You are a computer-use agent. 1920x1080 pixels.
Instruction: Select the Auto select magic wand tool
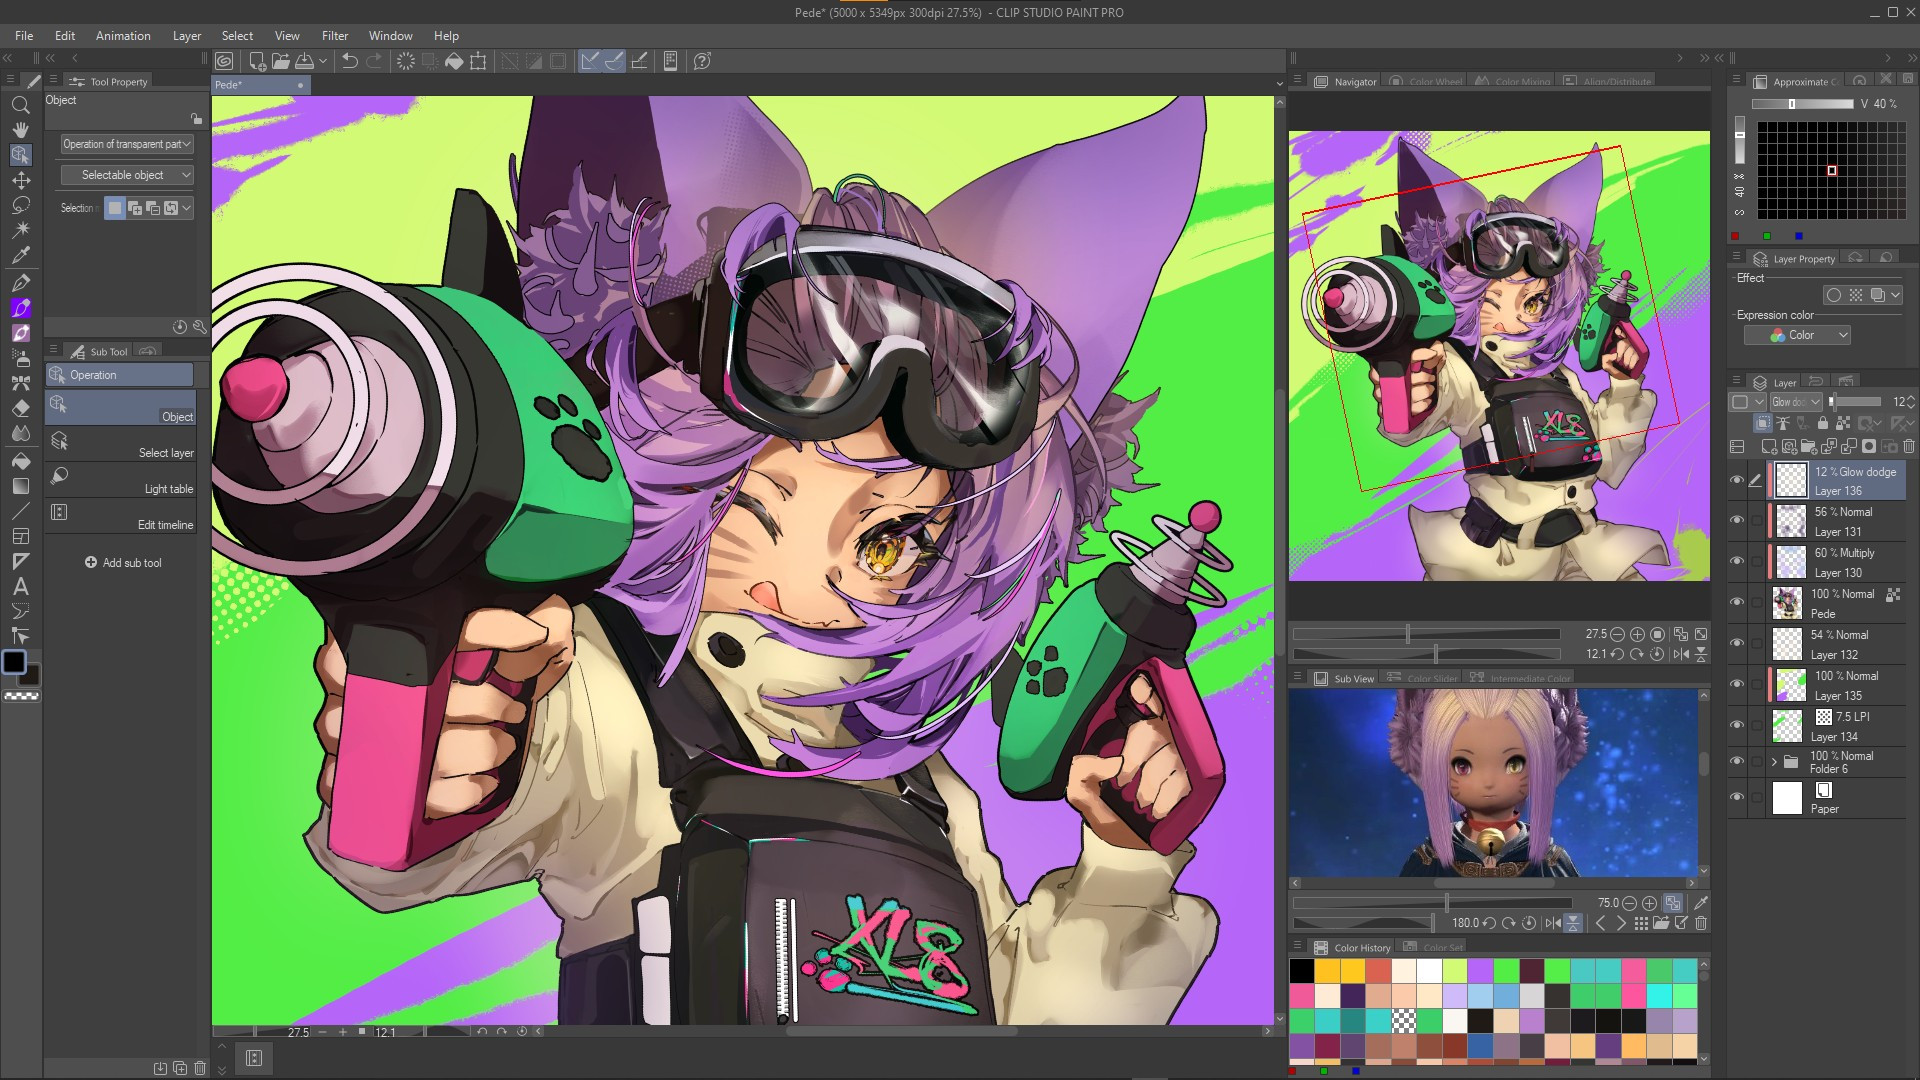[x=20, y=230]
